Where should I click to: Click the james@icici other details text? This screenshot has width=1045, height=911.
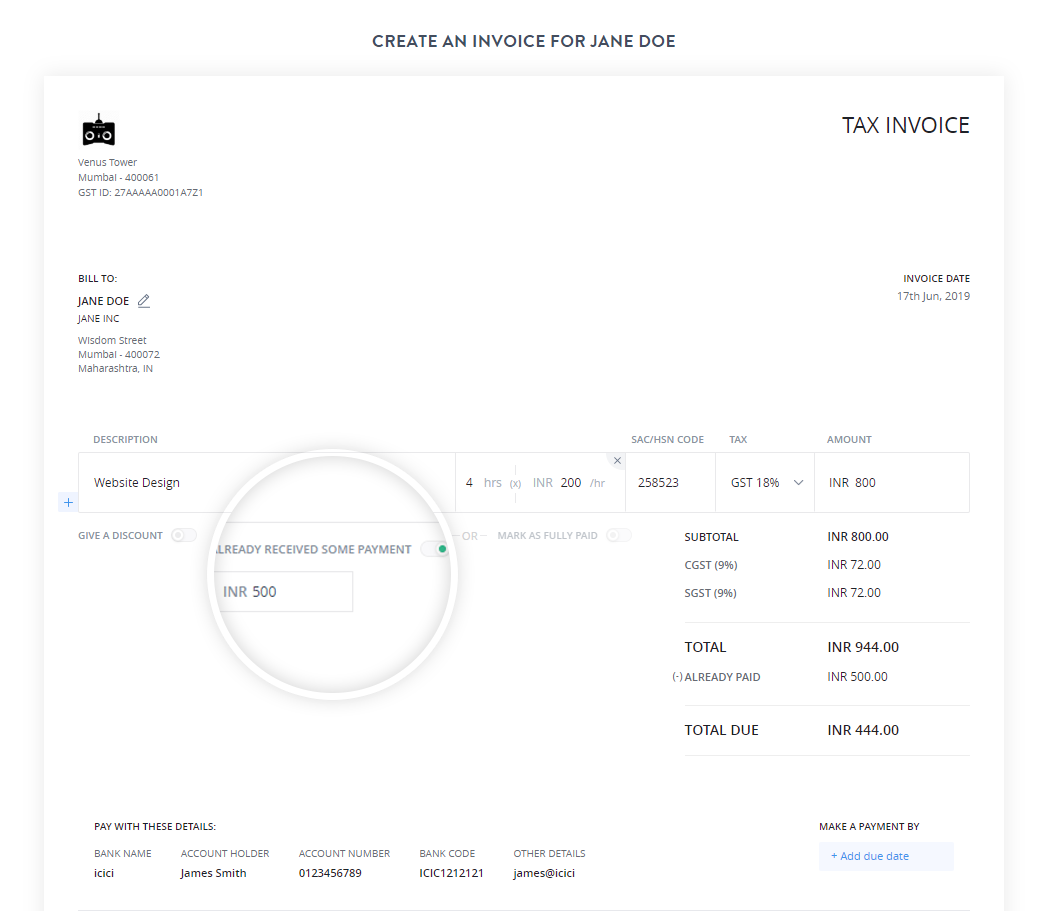click(544, 873)
